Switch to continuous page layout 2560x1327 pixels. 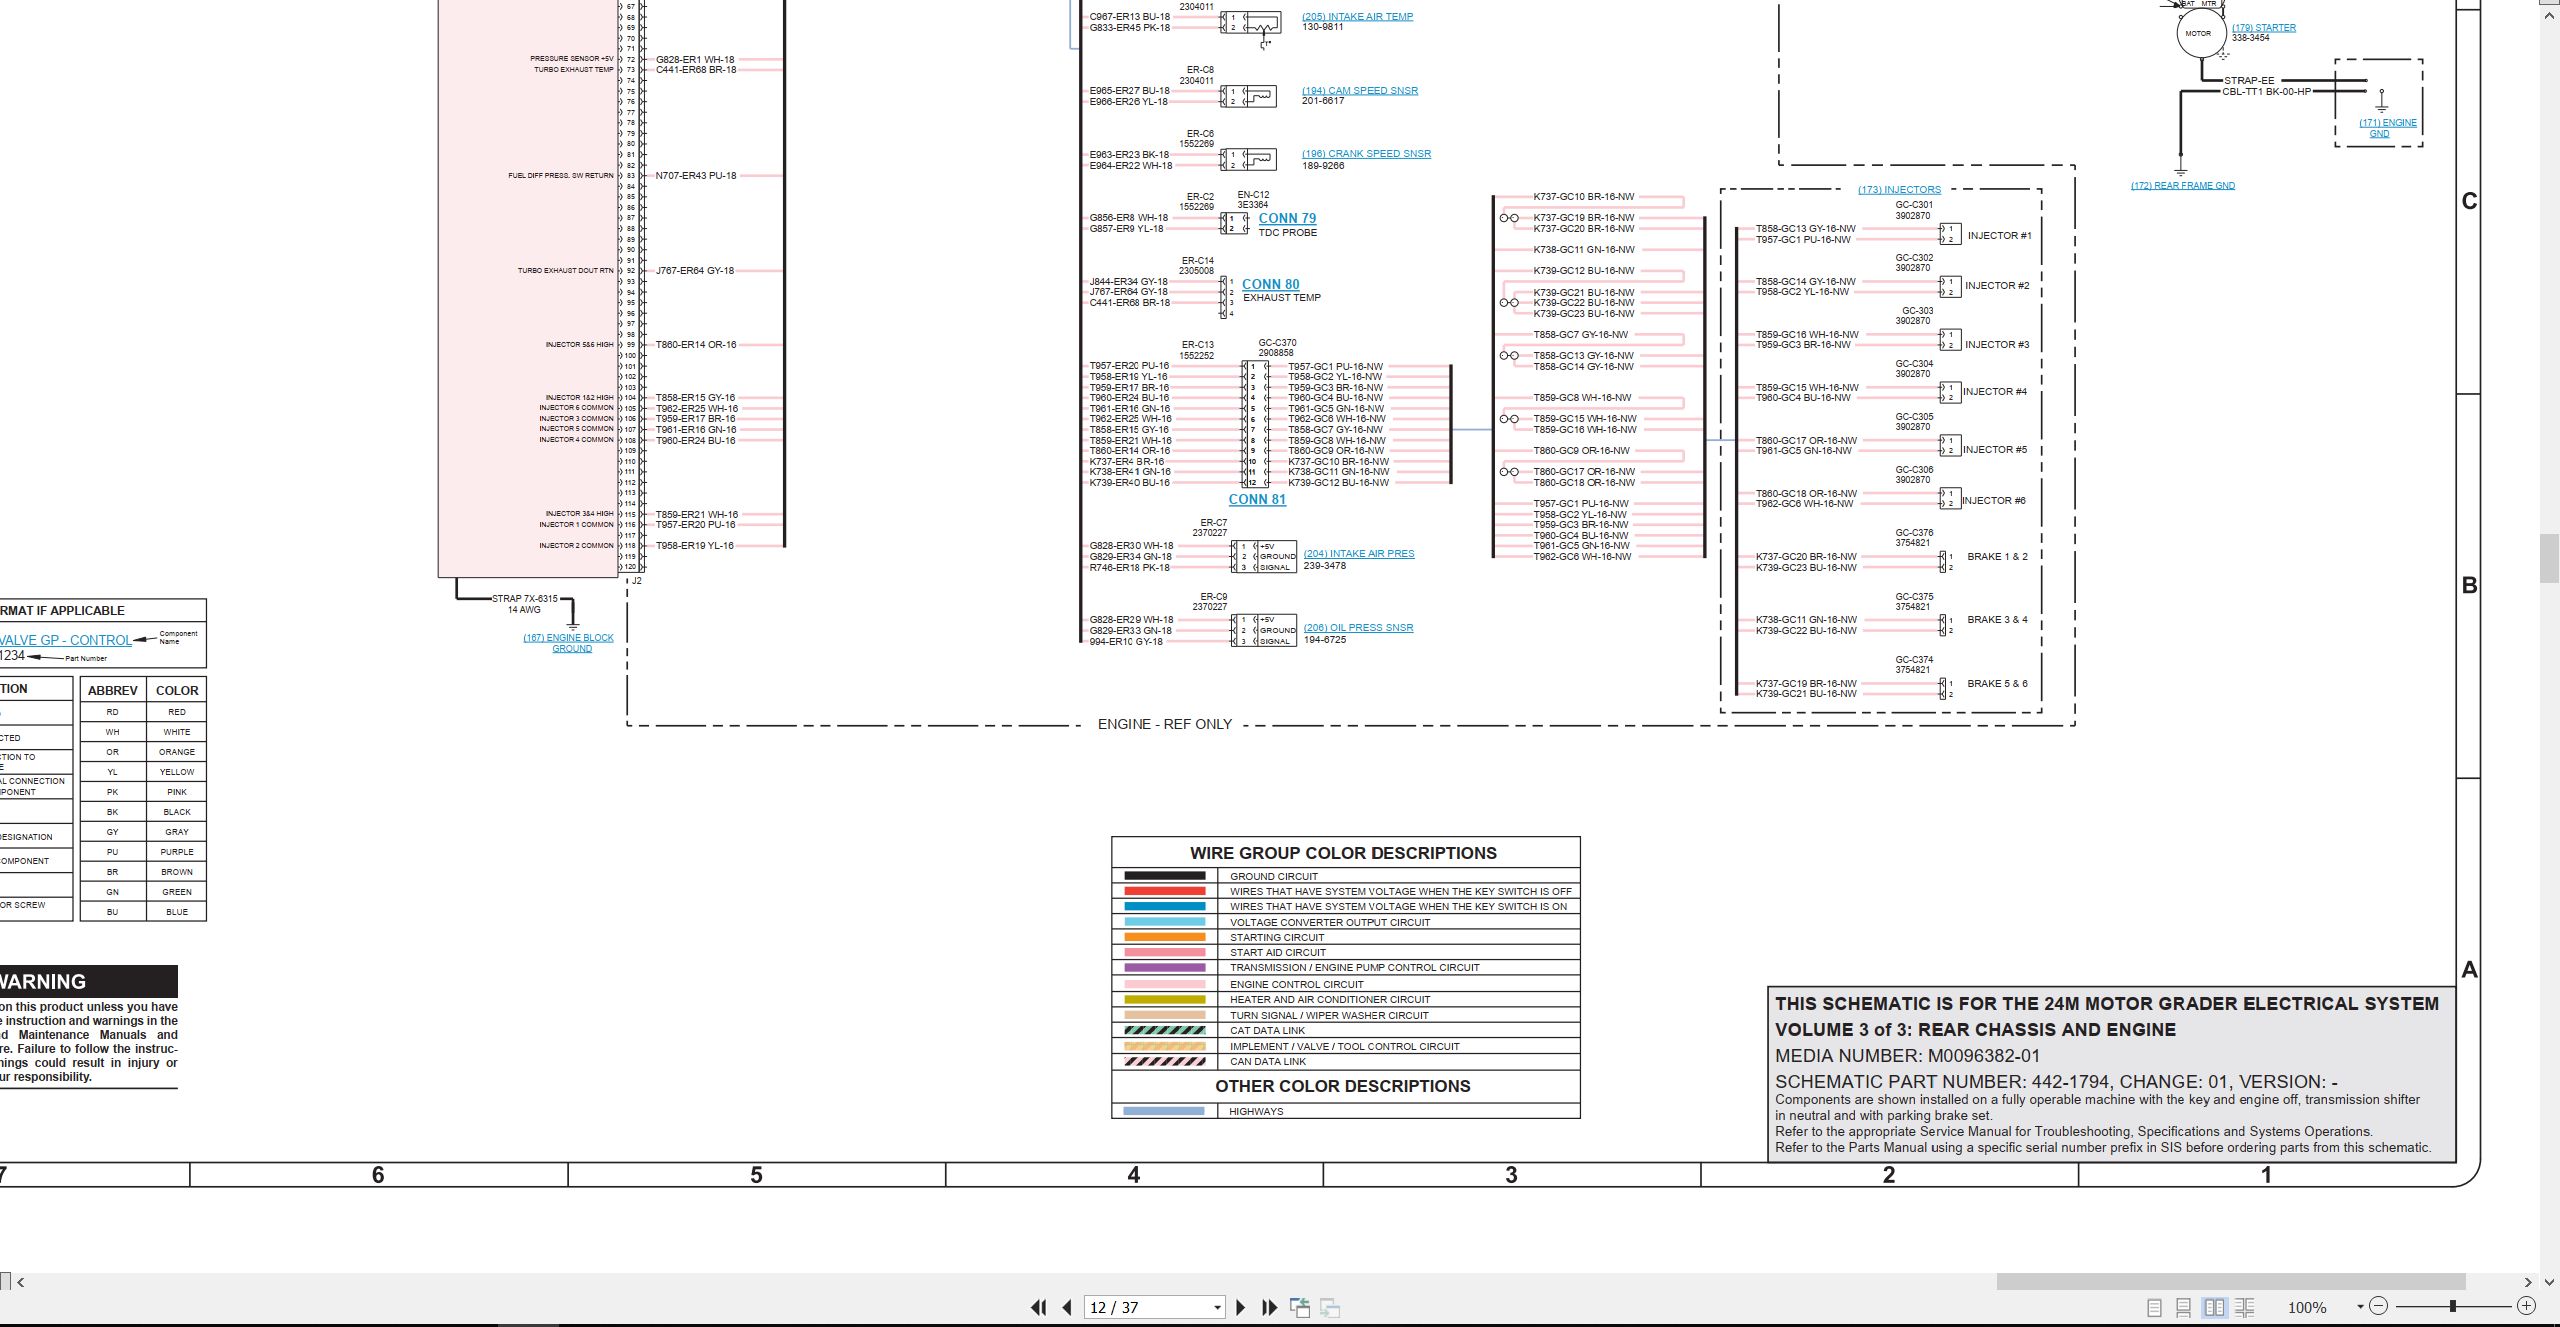pos(2184,1307)
